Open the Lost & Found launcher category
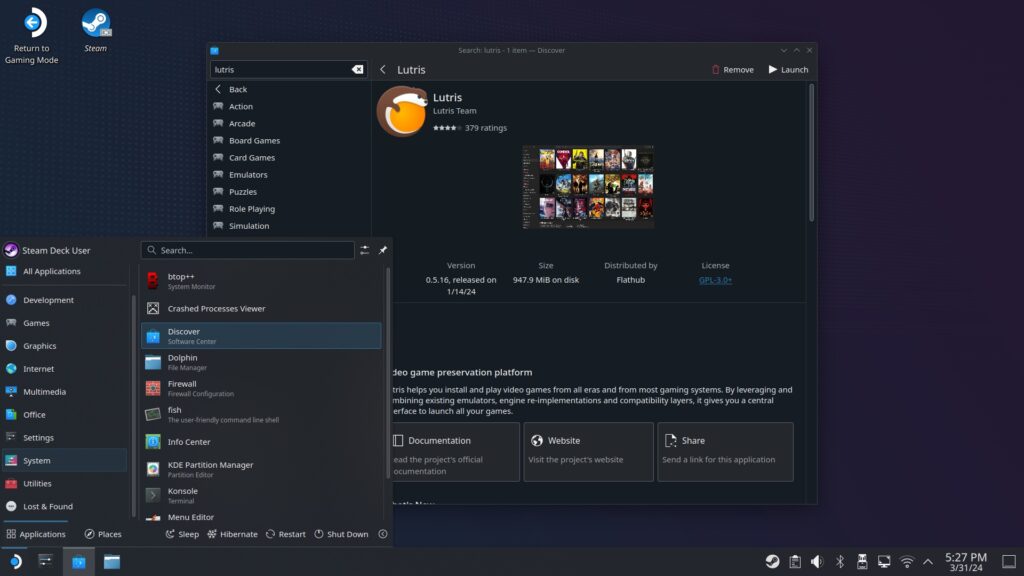This screenshot has width=1024, height=576. pos(65,506)
